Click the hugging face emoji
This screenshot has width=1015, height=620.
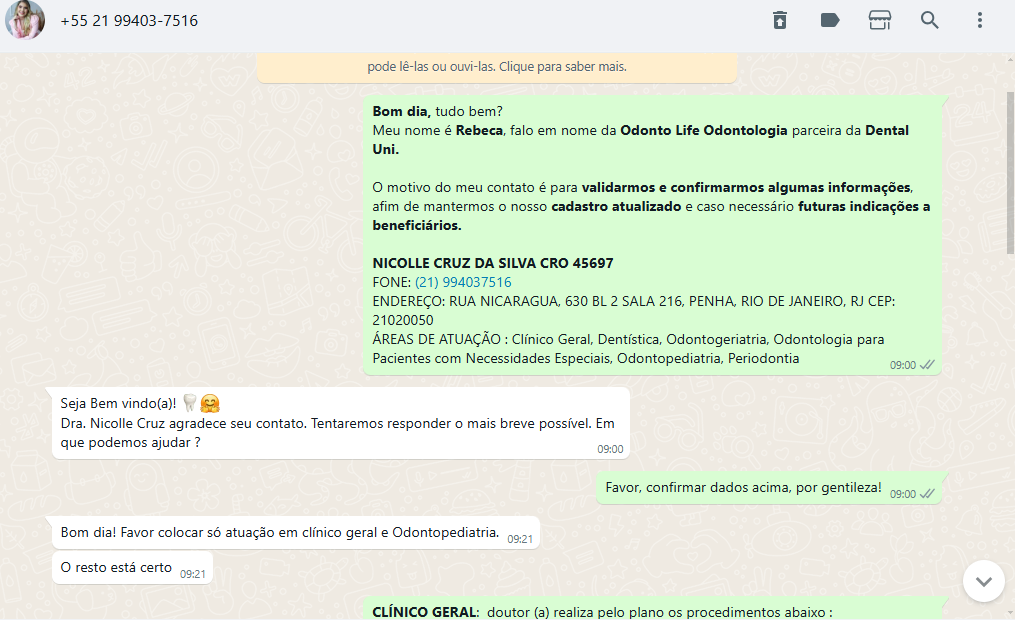point(210,404)
